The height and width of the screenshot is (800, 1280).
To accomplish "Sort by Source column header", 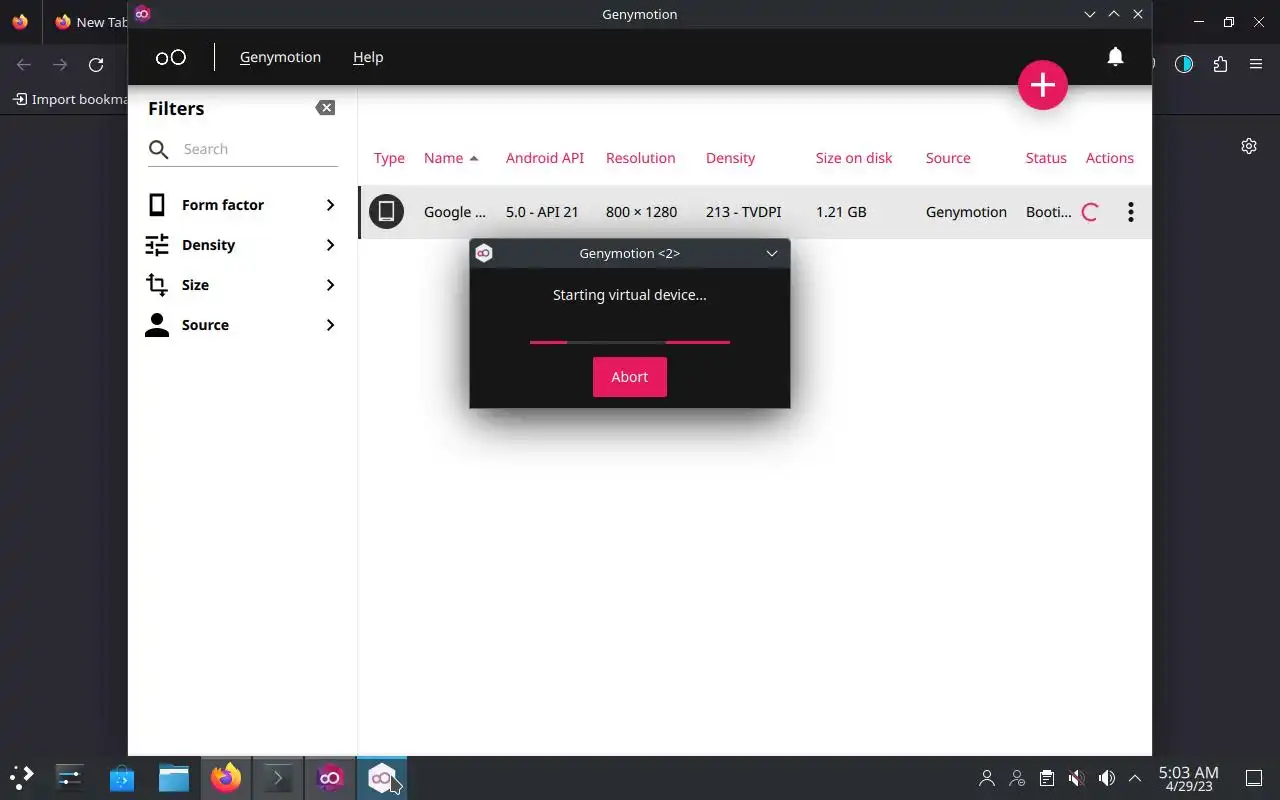I will tap(948, 158).
